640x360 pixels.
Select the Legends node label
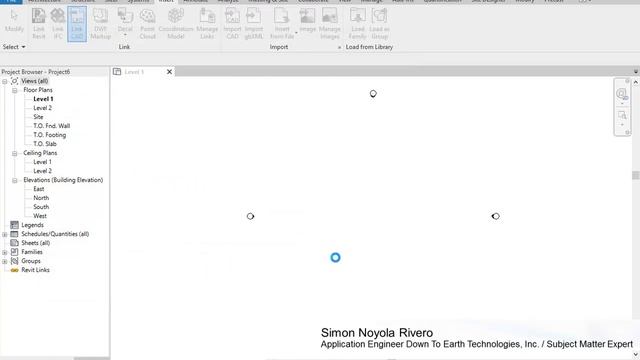pos(32,225)
